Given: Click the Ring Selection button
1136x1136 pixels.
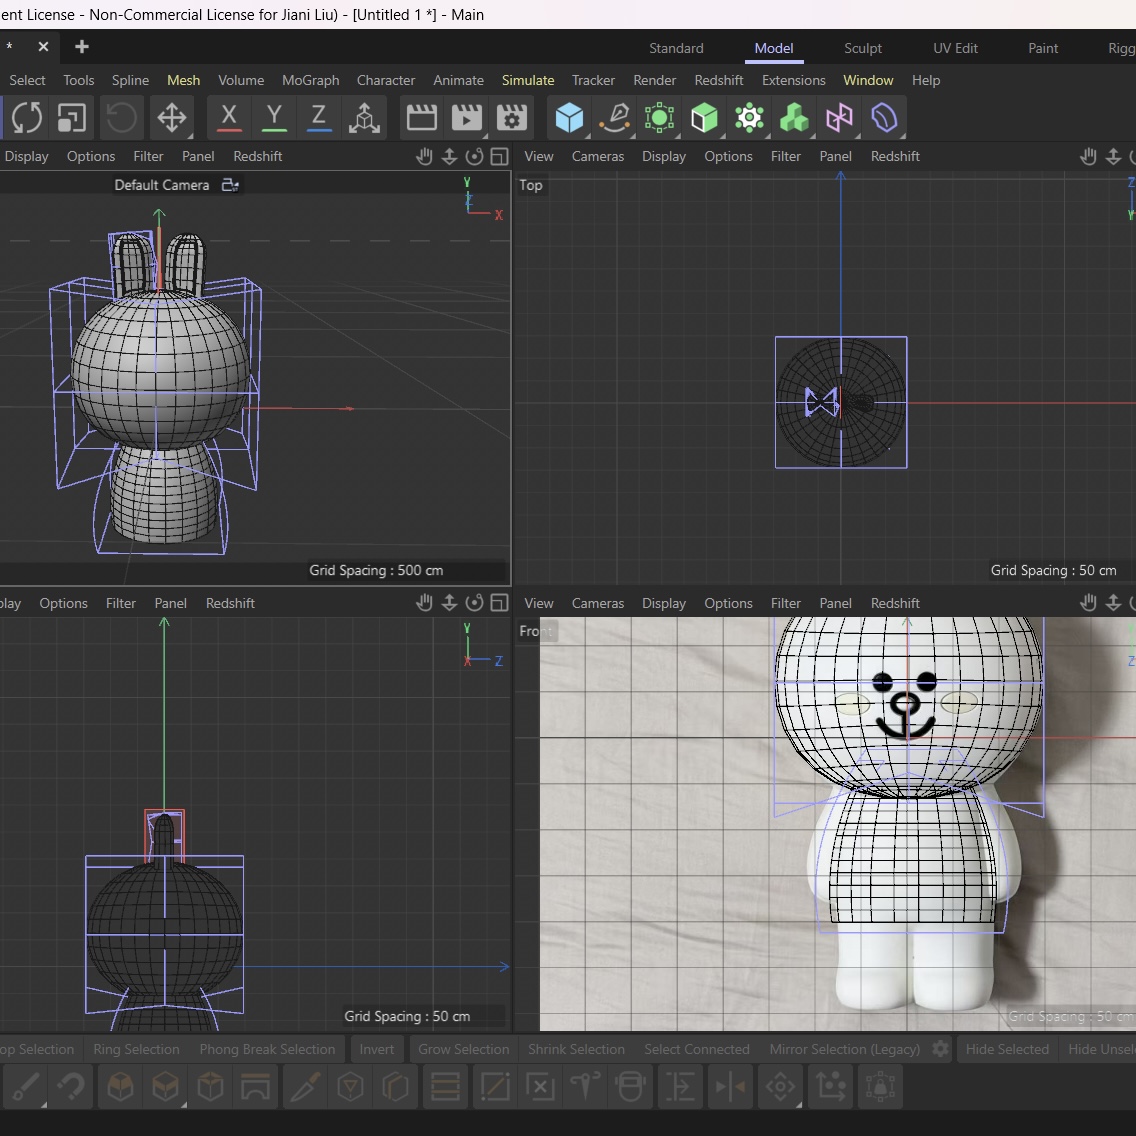Looking at the screenshot, I should pos(136,1049).
